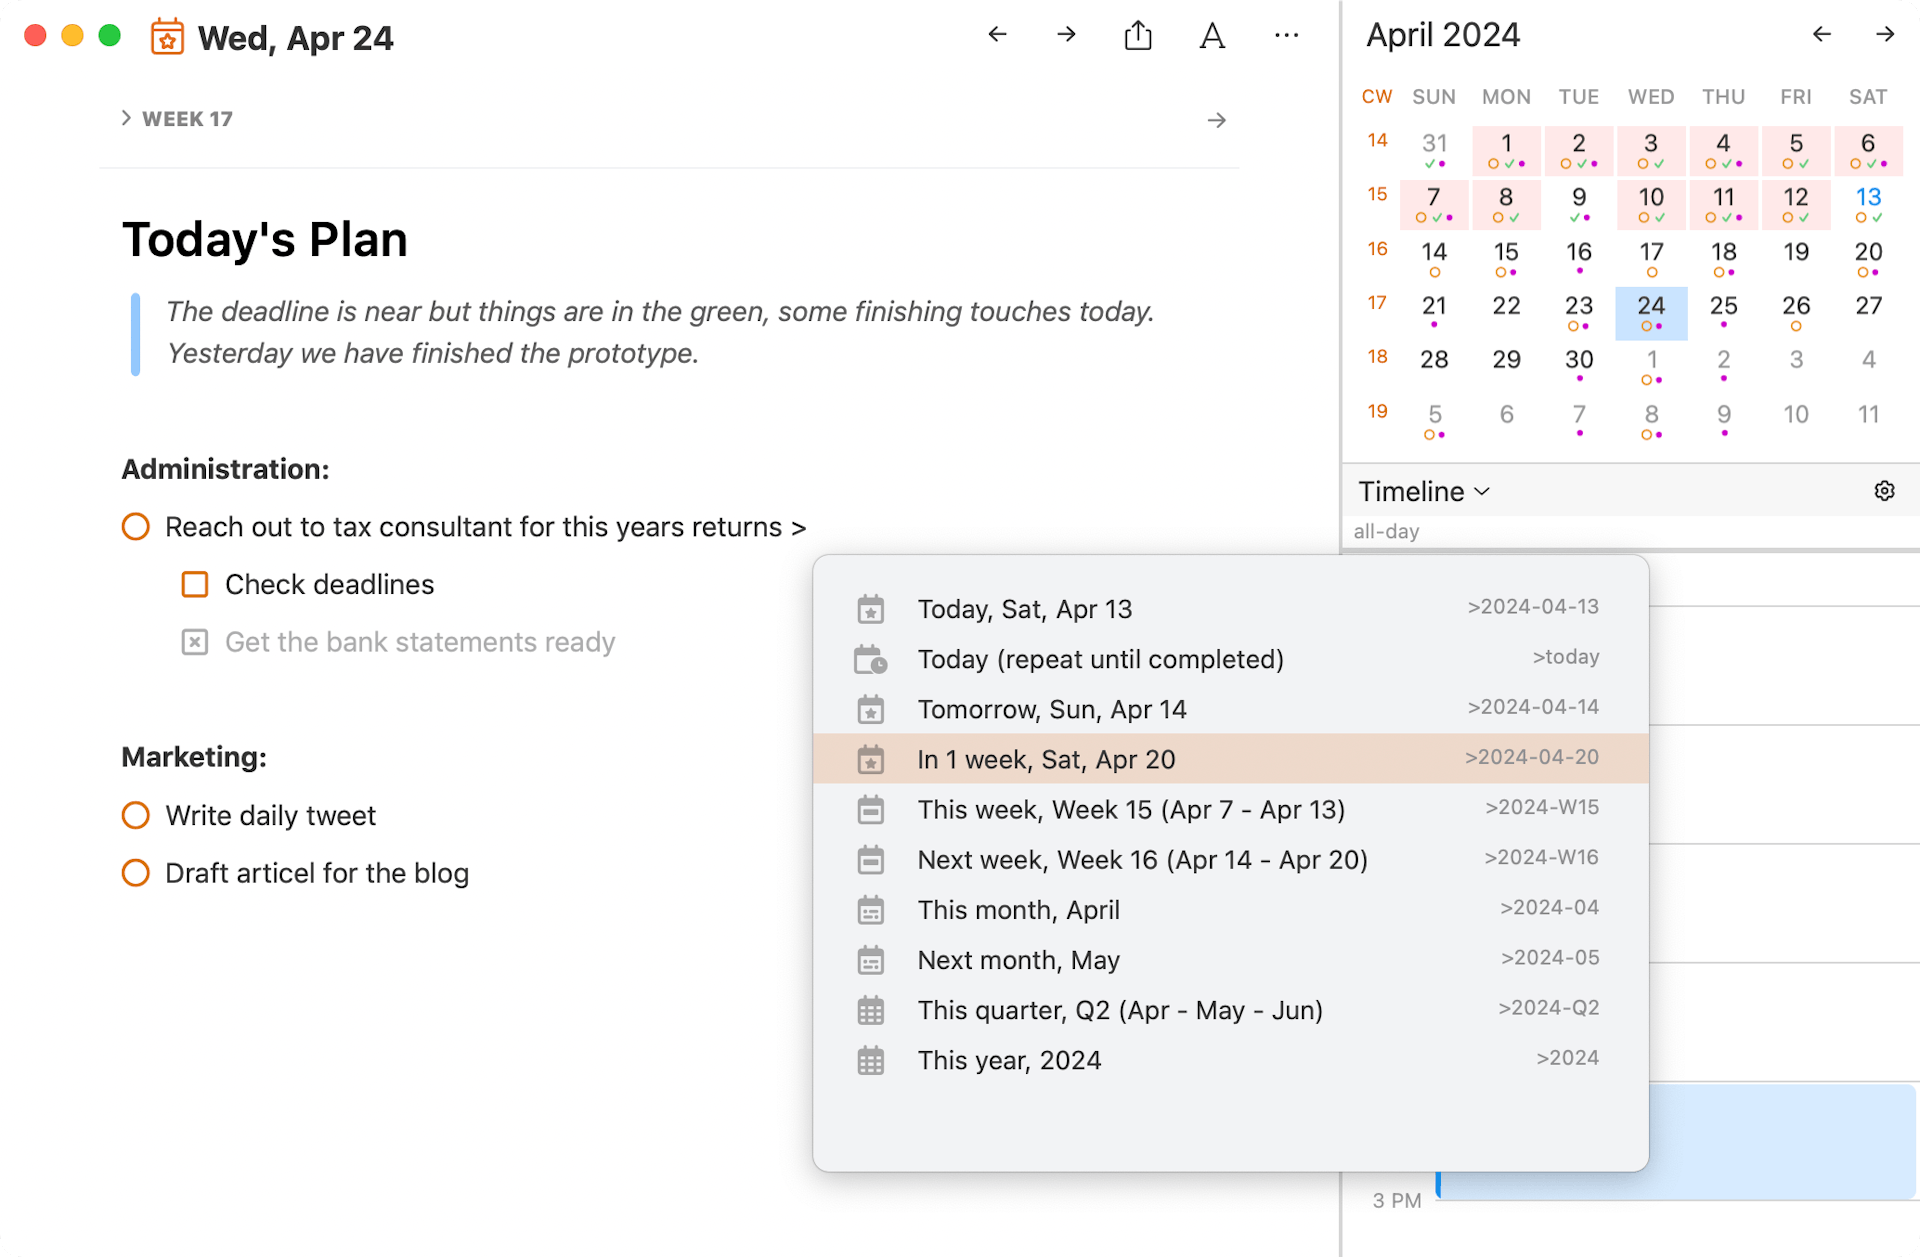The height and width of the screenshot is (1257, 1920).
Task: Click the back navigation arrow in toolbar
Action: click(996, 34)
